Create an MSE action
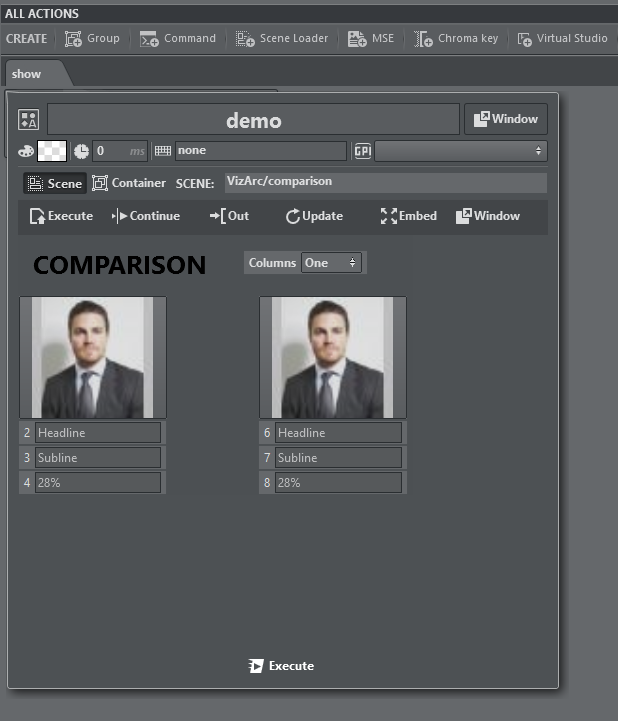Viewport: 618px width, 721px height. click(x=371, y=39)
